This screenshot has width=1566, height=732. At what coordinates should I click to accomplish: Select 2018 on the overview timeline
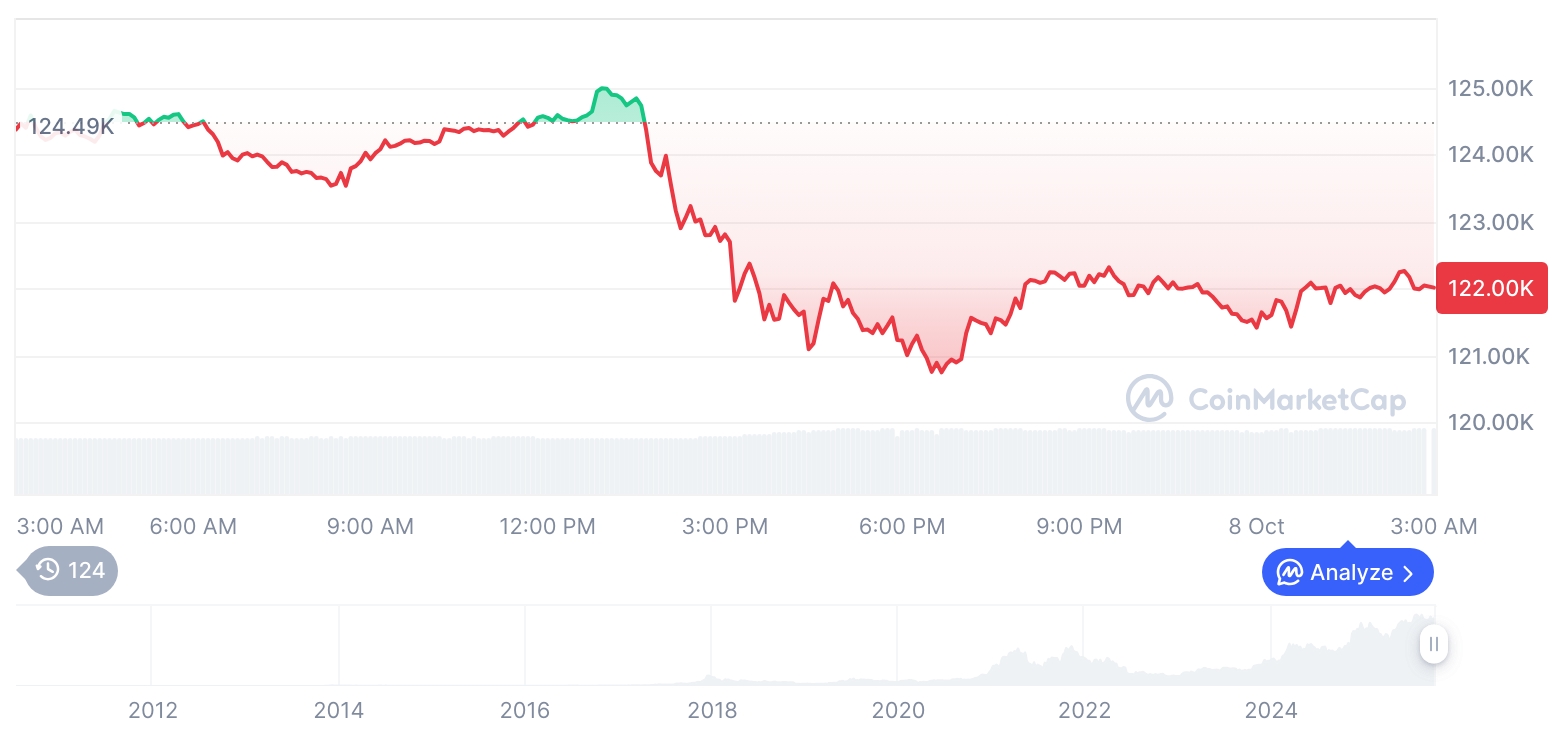click(712, 711)
